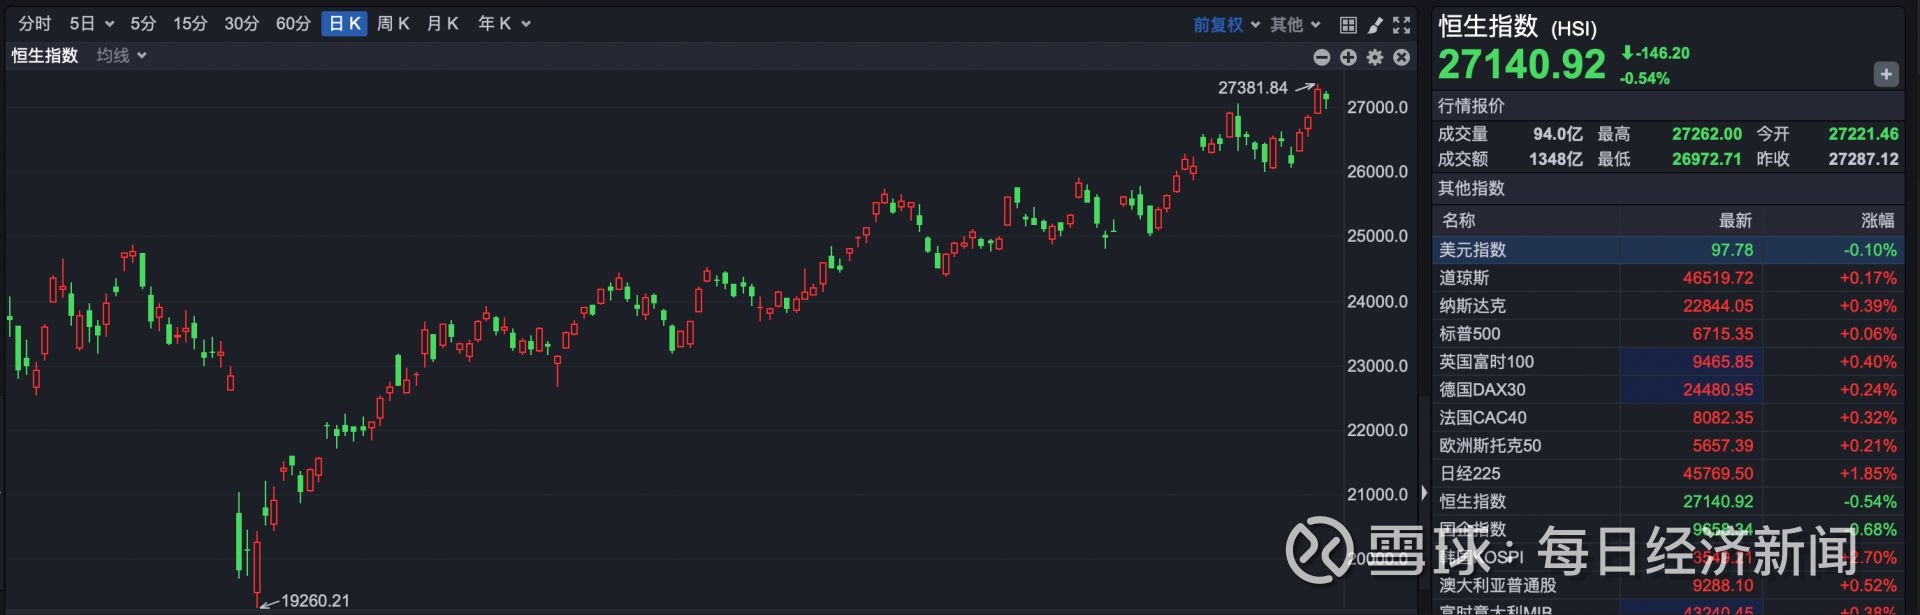Open the 5日 period dropdown
The image size is (1920, 615).
(91, 24)
